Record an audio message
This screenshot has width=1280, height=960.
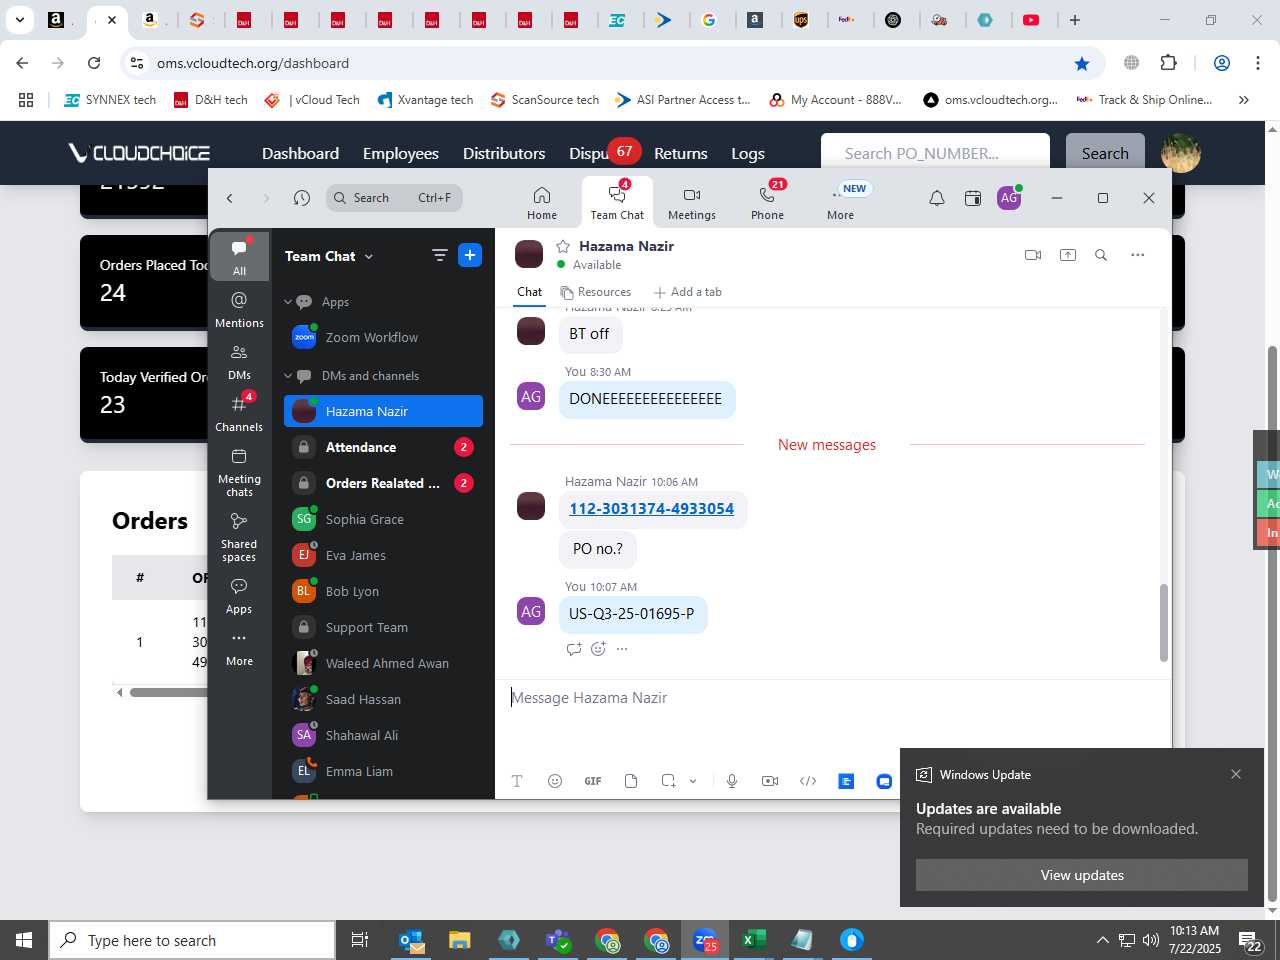[732, 781]
